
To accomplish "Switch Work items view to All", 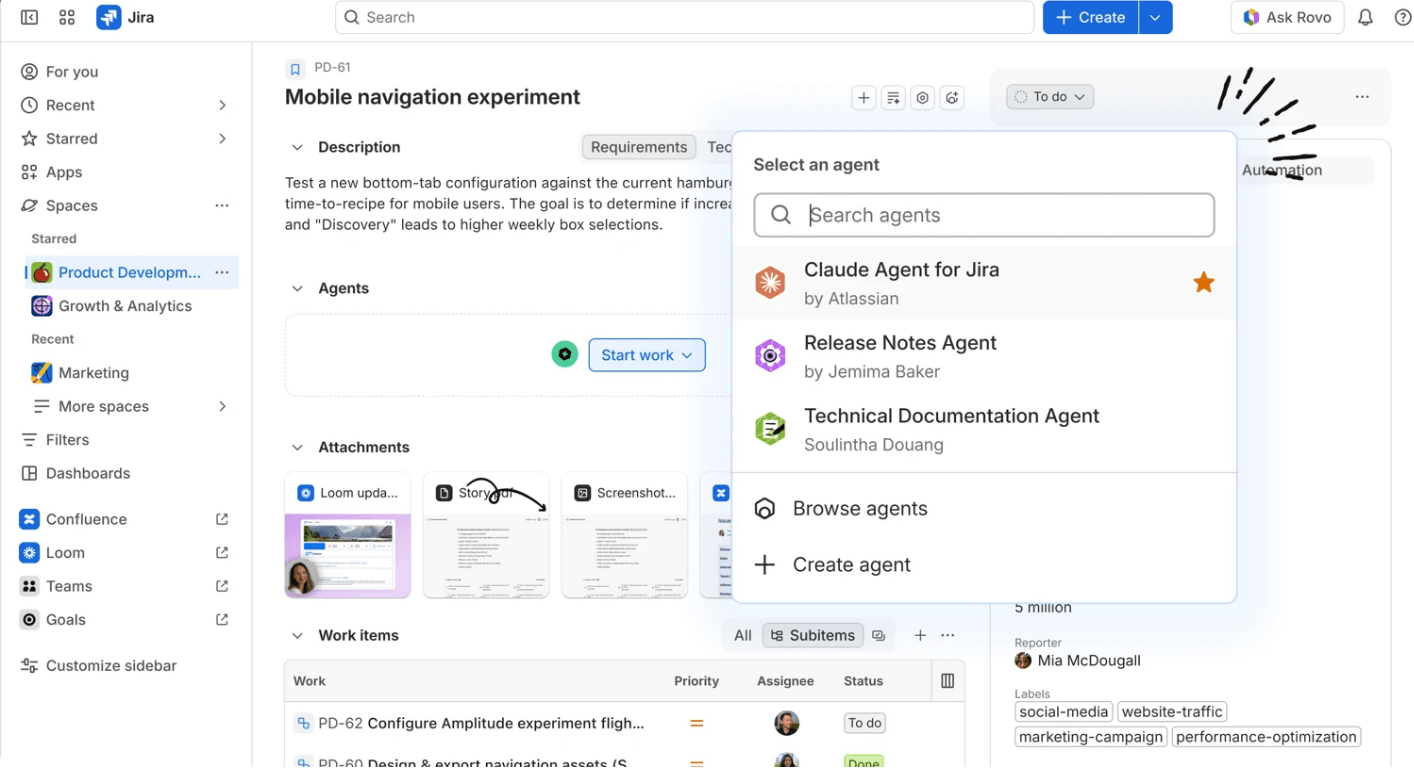I will 743,635.
